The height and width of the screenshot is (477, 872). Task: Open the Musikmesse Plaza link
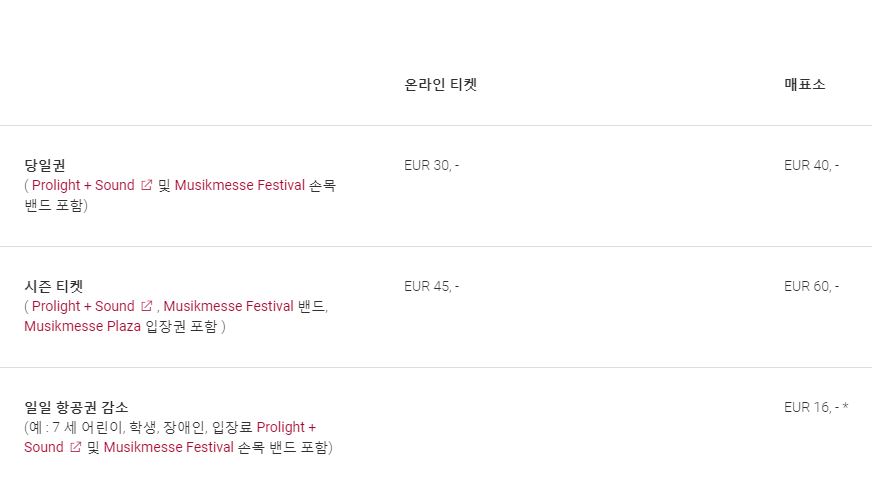82,326
